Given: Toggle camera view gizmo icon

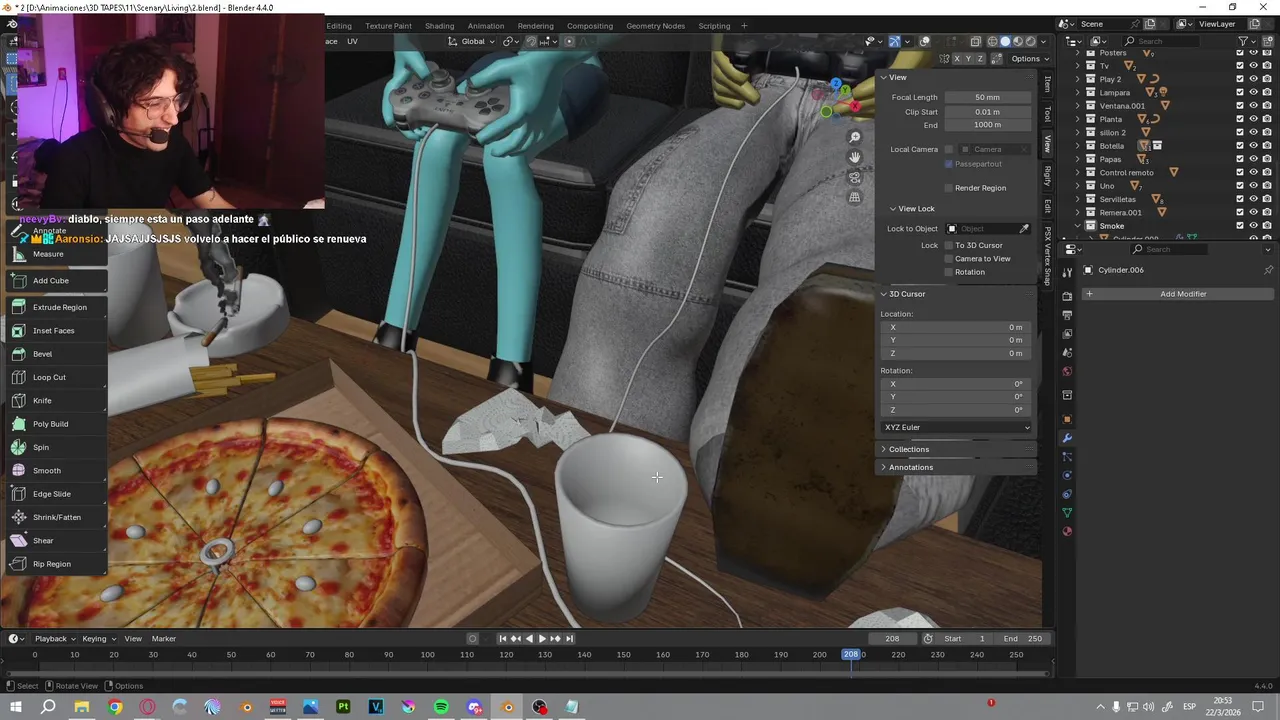Looking at the screenshot, I should pos(854,177).
